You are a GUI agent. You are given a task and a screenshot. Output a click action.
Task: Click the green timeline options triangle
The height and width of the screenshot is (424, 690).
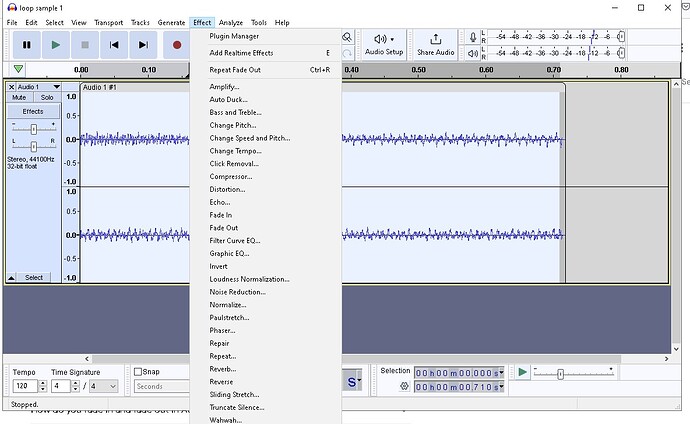coord(18,69)
